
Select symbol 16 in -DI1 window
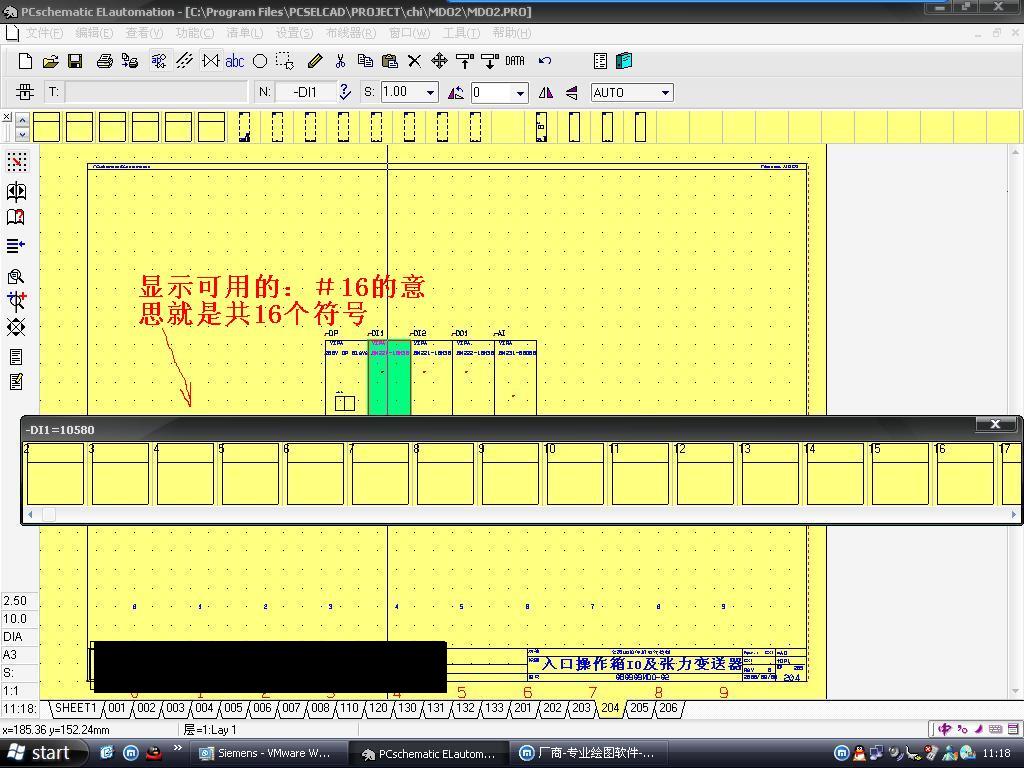[964, 473]
